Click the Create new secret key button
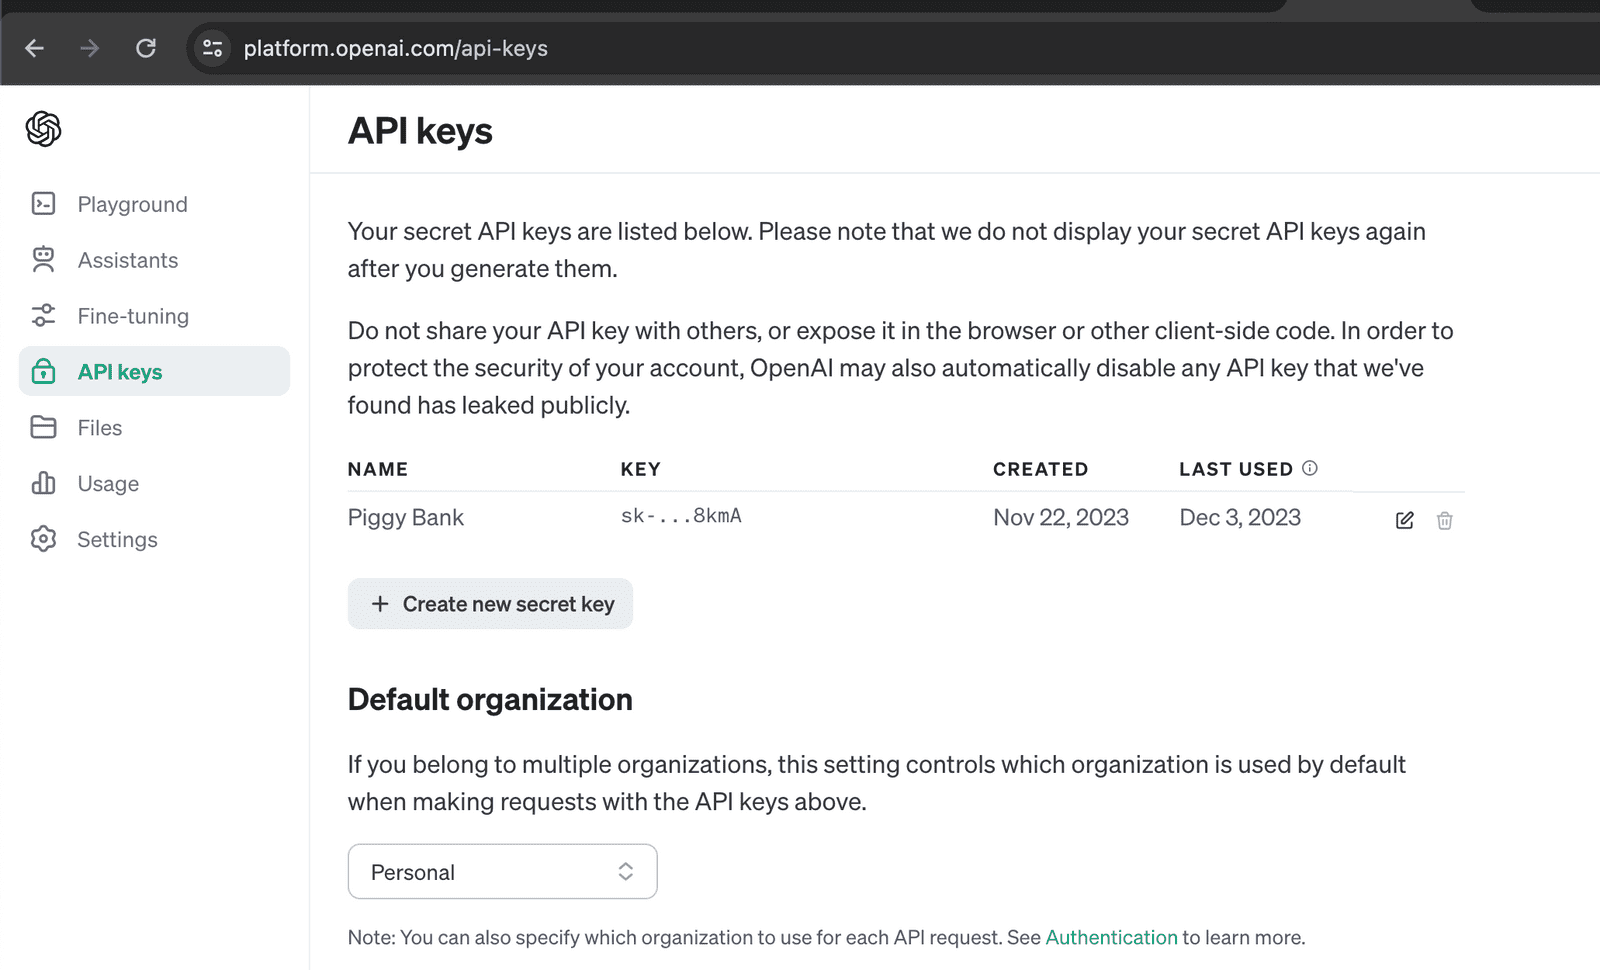The width and height of the screenshot is (1600, 970). (489, 603)
